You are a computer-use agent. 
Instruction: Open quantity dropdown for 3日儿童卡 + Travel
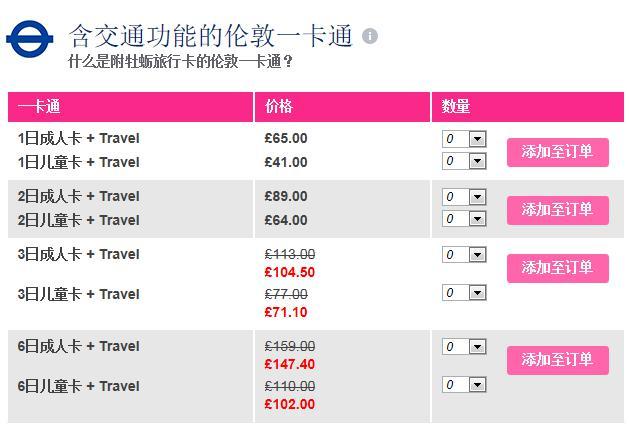point(464,293)
